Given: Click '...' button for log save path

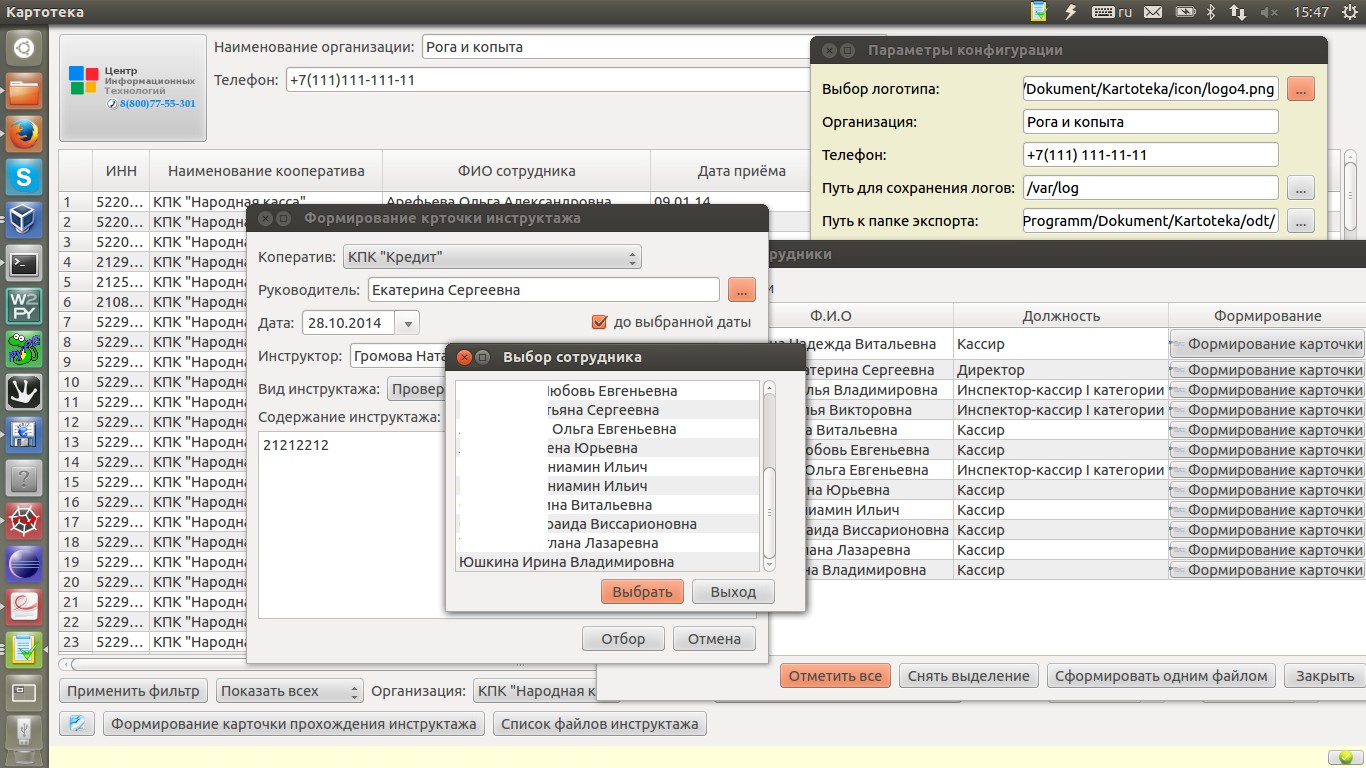Looking at the screenshot, I should (x=1300, y=187).
